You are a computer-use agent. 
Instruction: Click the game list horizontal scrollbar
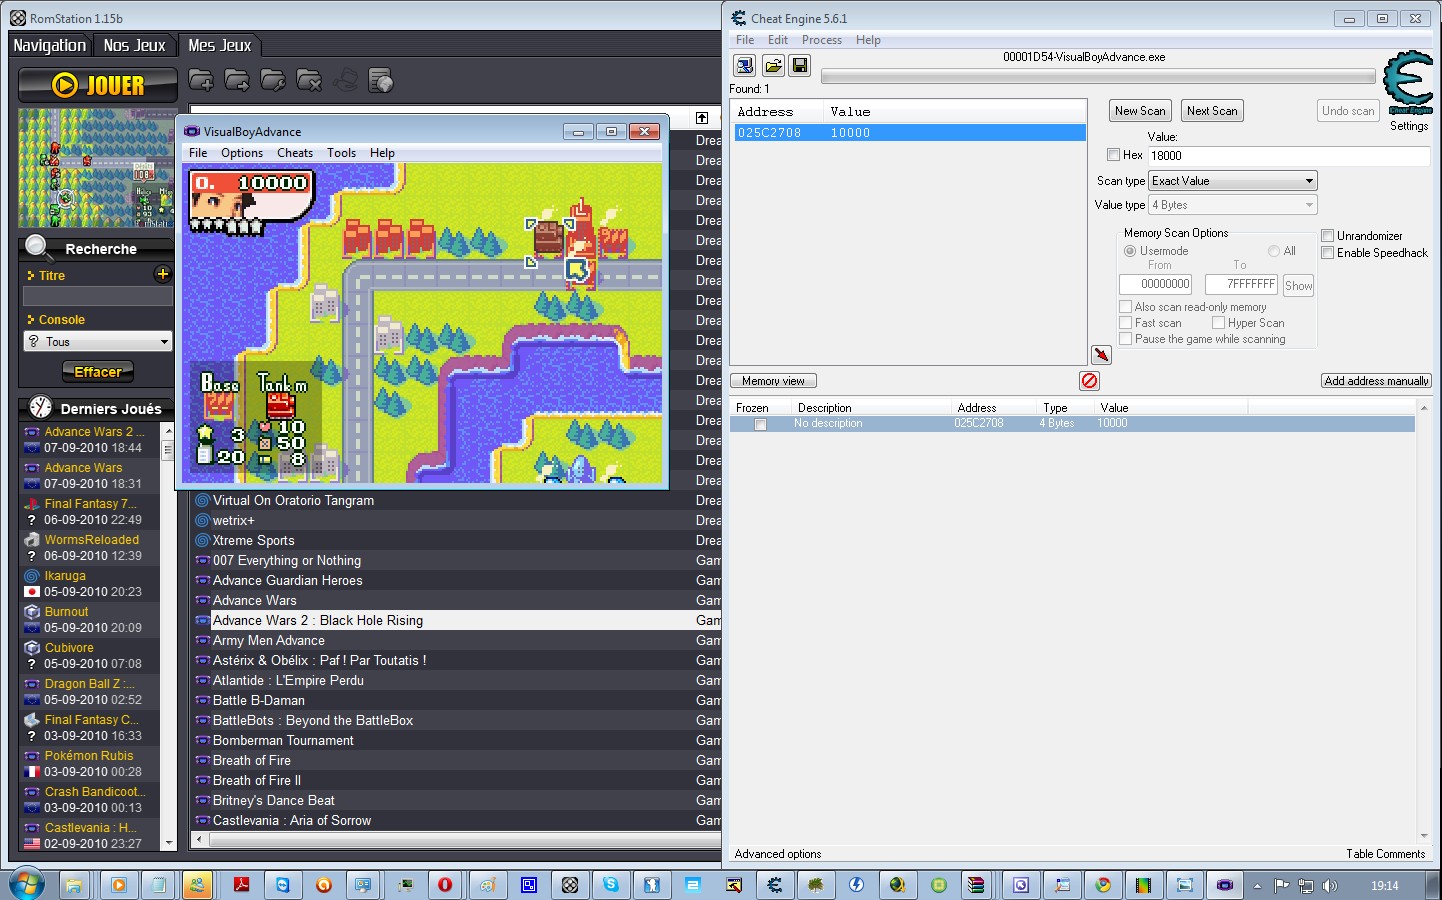tap(455, 840)
